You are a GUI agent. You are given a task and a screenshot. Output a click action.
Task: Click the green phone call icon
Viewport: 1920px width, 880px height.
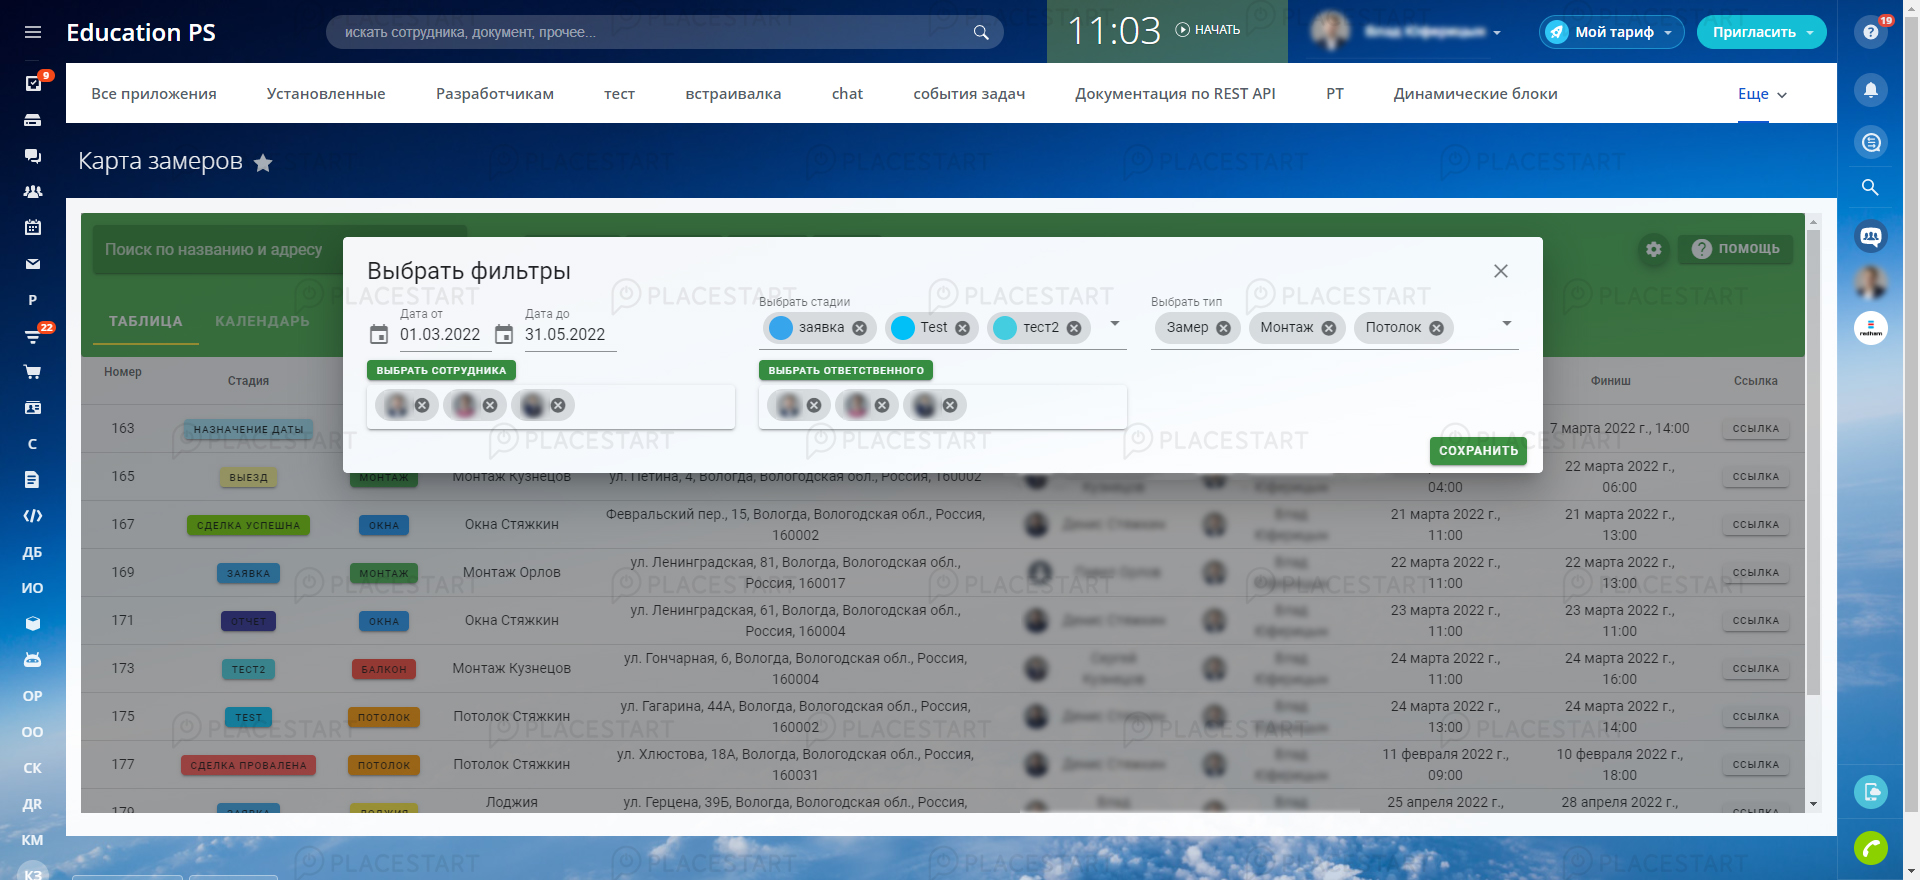[x=1870, y=848]
